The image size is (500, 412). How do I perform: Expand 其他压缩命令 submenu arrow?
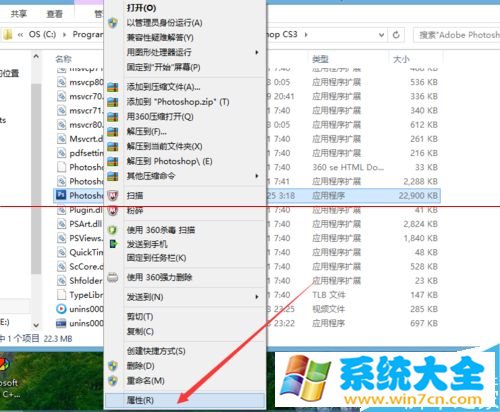(257, 176)
